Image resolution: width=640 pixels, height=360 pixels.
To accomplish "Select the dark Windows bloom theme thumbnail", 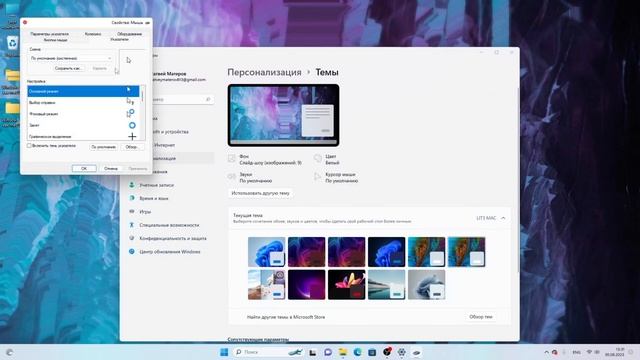I will (387, 252).
